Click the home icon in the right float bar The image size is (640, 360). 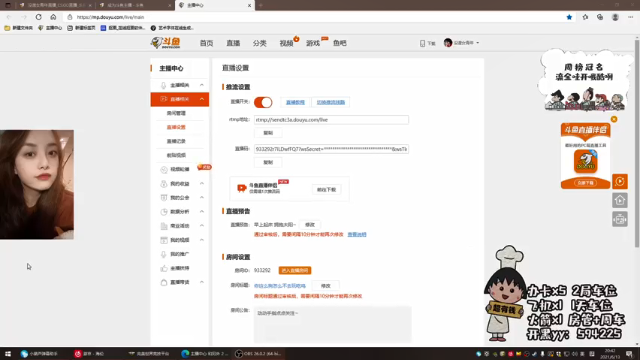[620, 200]
